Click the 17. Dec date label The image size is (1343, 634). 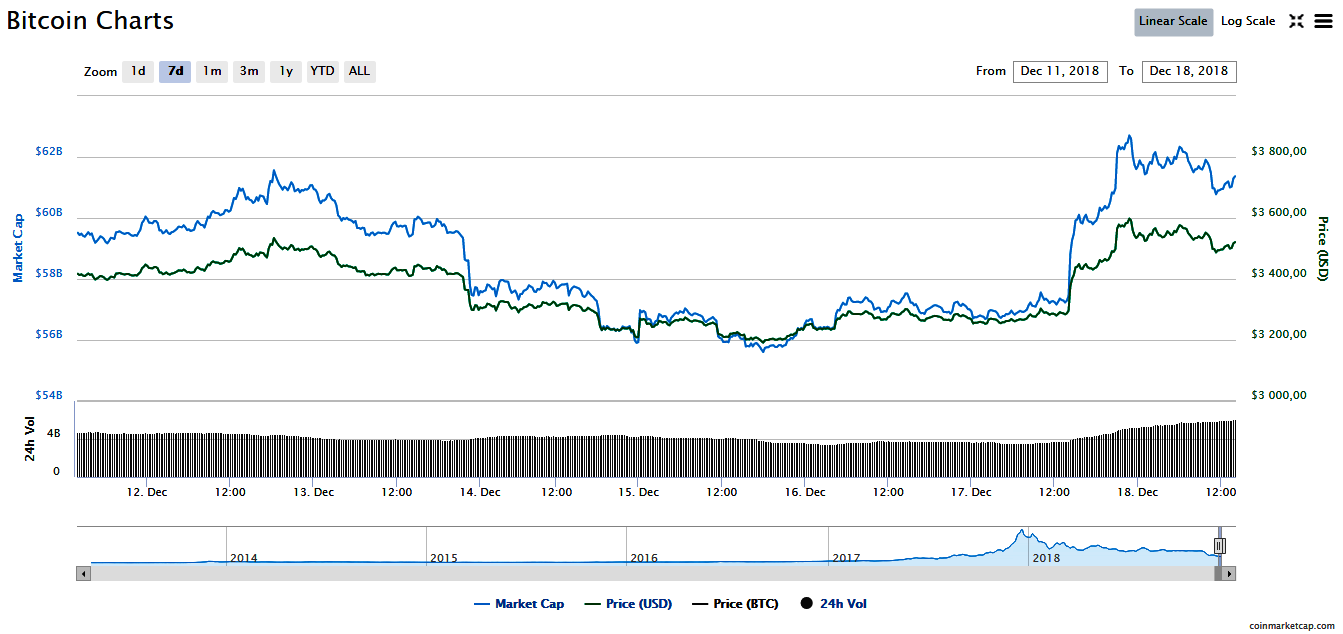pyautogui.click(x=971, y=492)
